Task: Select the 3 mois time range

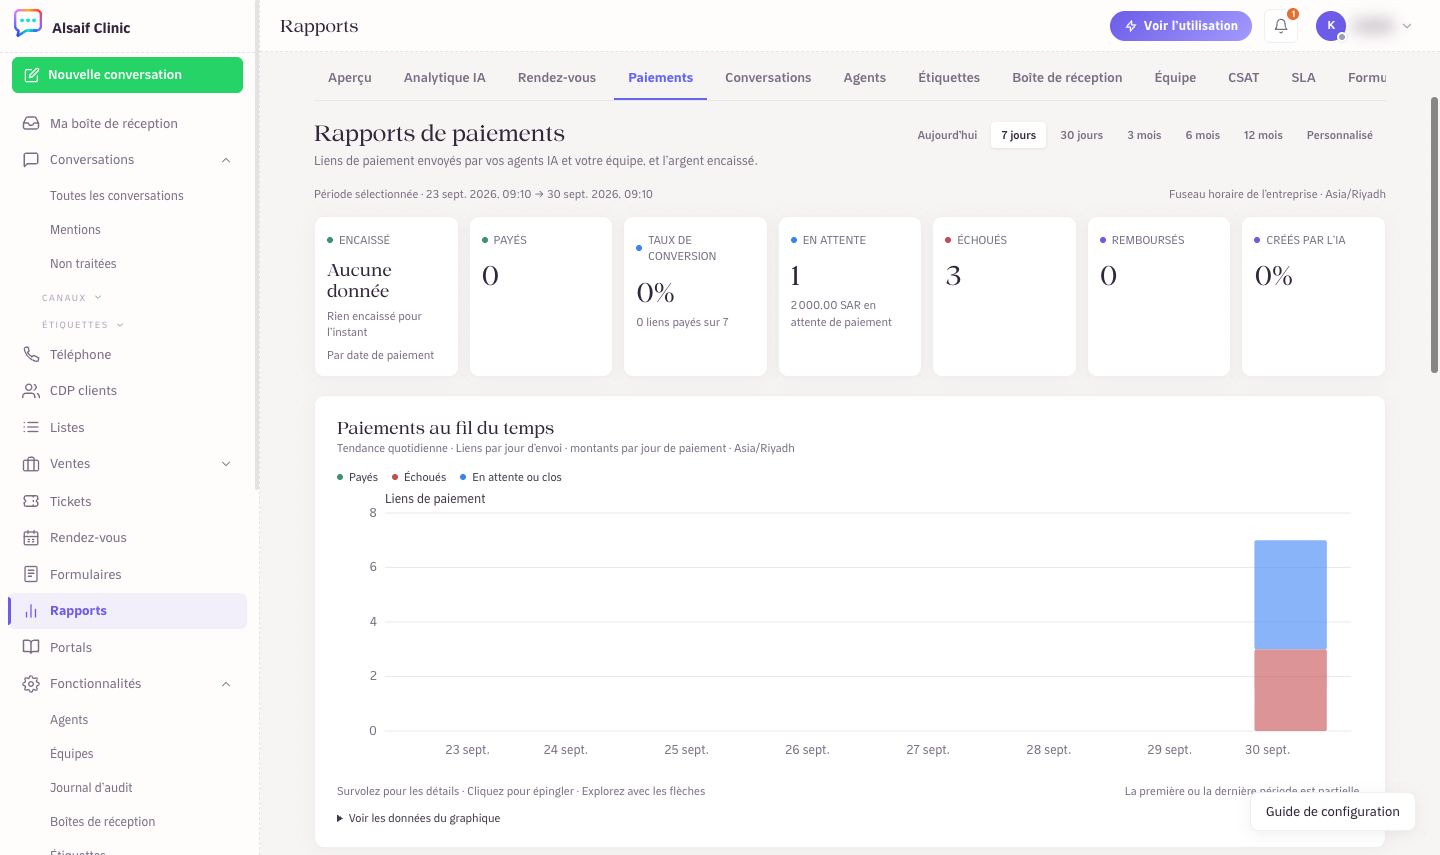Action: (1144, 135)
